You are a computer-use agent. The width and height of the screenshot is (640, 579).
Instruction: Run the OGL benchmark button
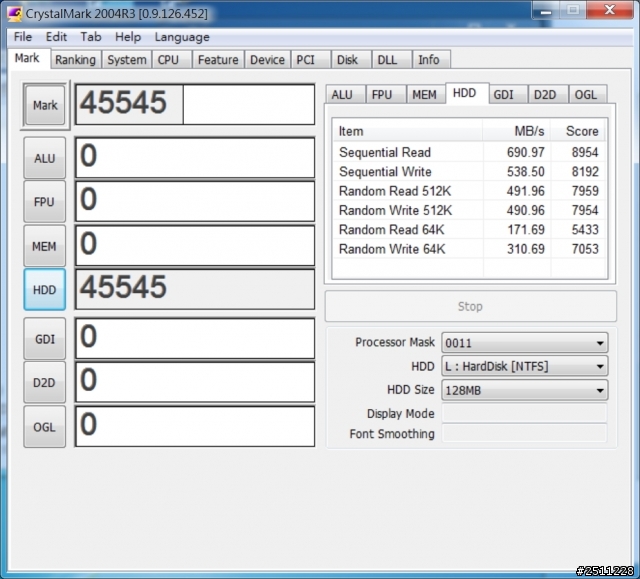tap(44, 427)
